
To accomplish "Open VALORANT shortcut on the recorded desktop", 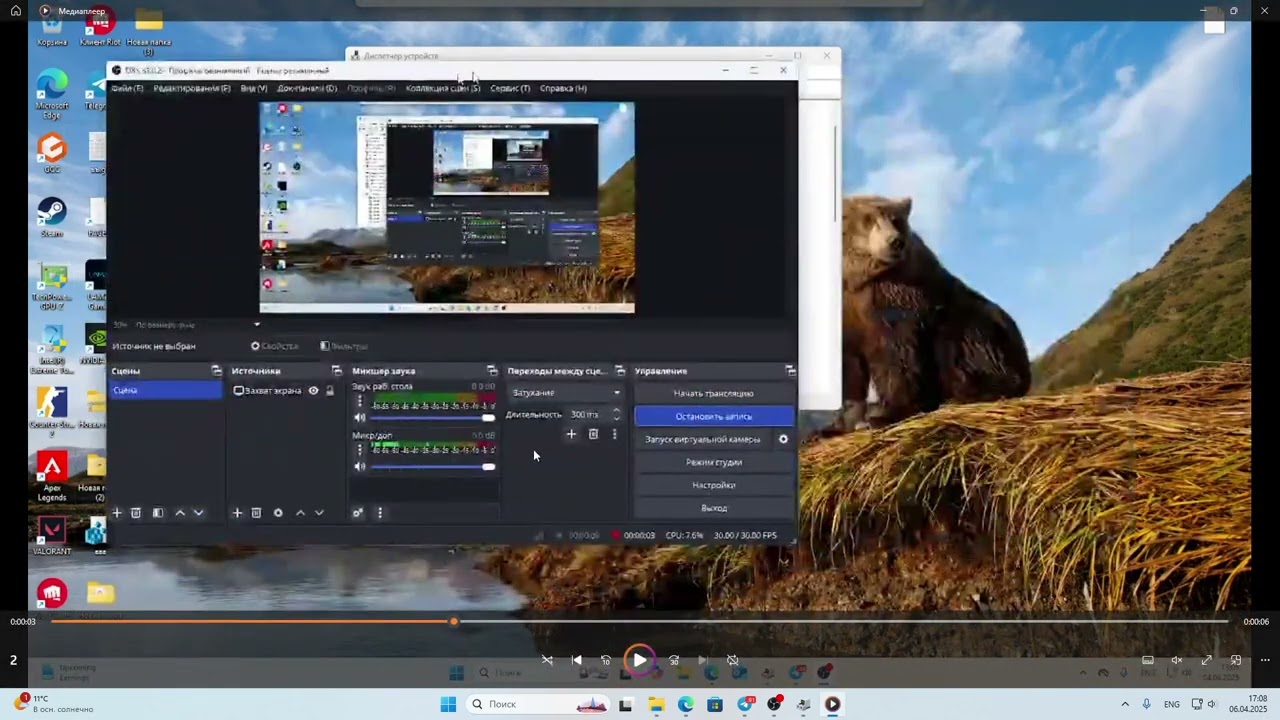I will click(x=52, y=535).
